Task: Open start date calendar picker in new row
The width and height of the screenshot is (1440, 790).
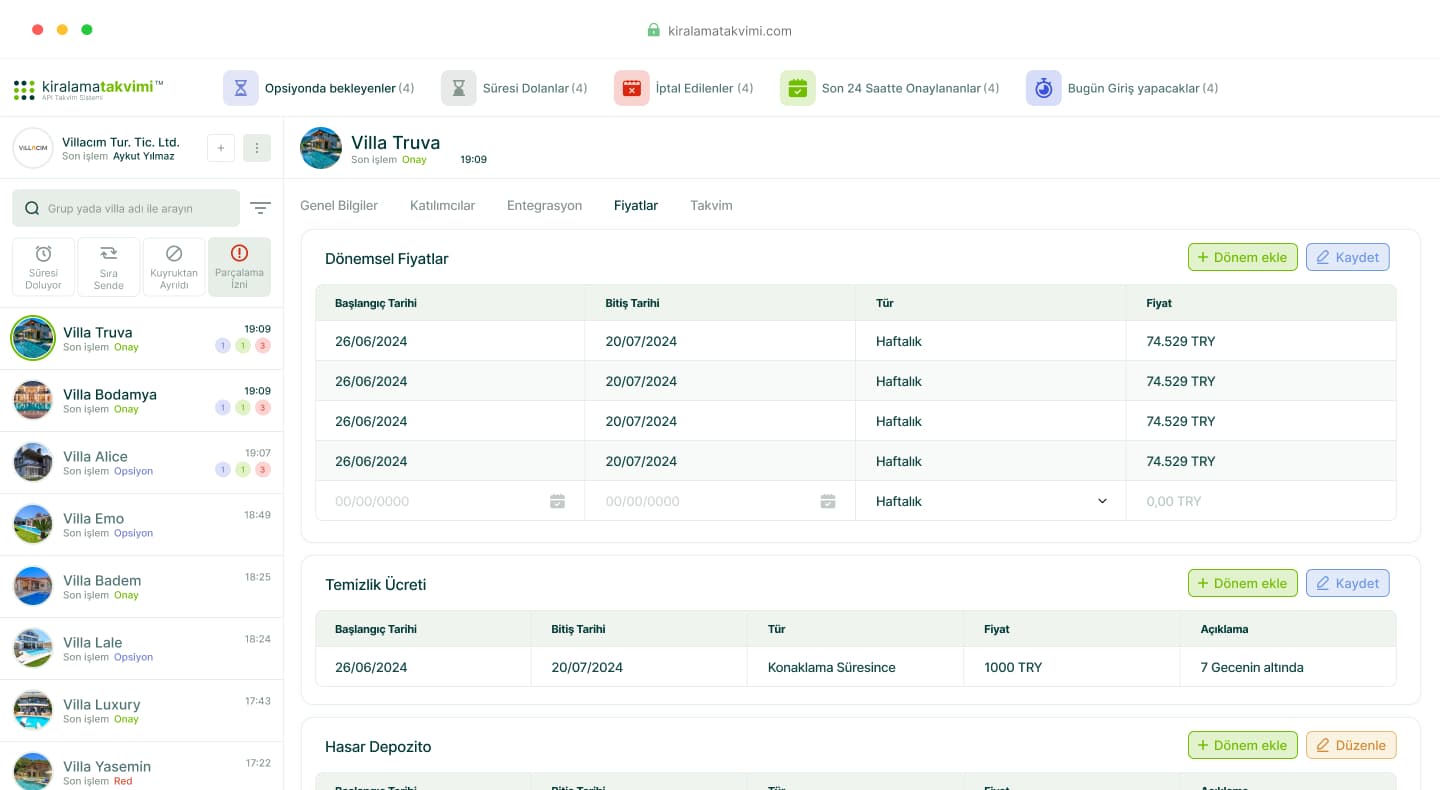Action: click(557, 501)
